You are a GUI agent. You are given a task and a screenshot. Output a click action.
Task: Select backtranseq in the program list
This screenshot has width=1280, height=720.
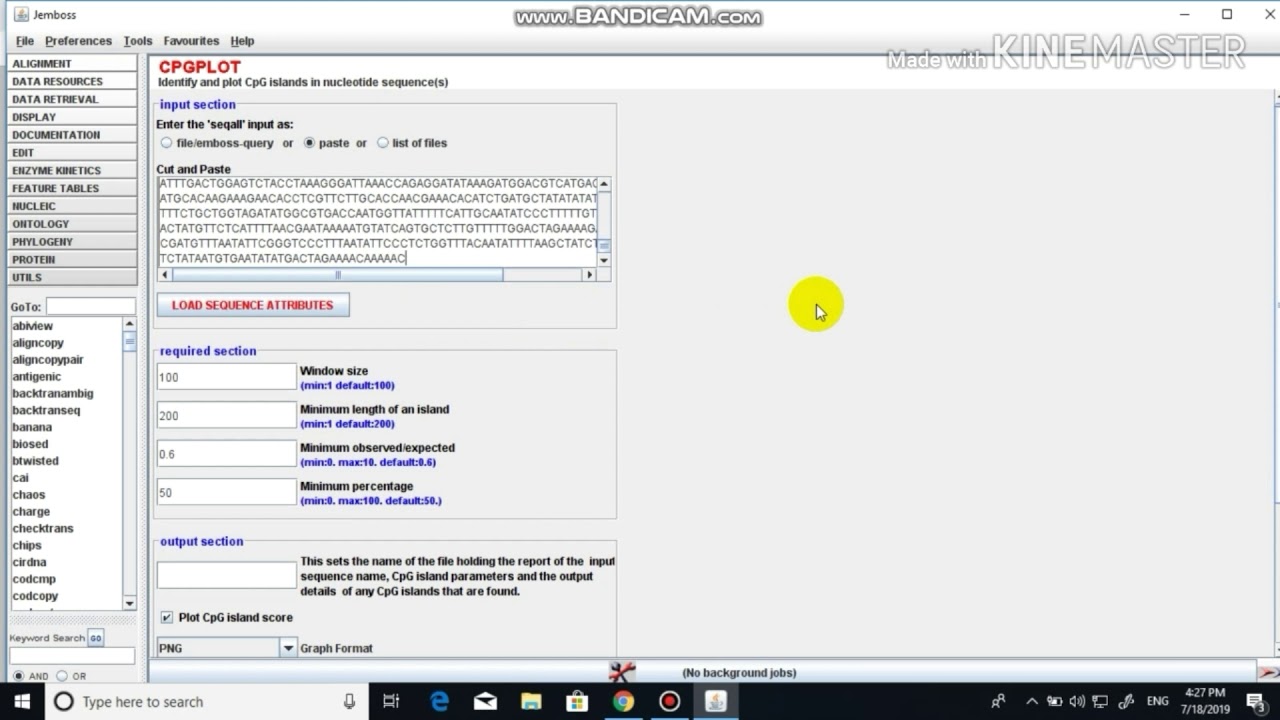(x=46, y=410)
